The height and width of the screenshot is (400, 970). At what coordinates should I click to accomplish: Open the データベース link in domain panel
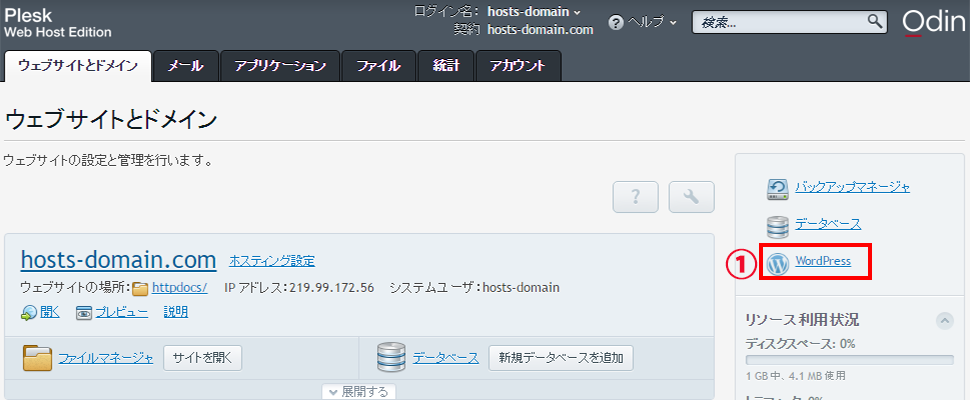tap(446, 358)
